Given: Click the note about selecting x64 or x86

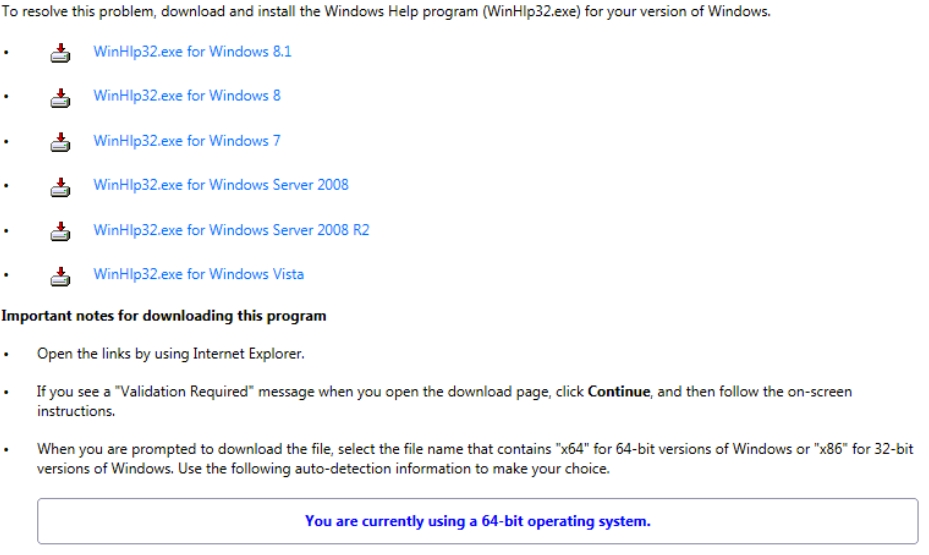Looking at the screenshot, I should click(475, 459).
